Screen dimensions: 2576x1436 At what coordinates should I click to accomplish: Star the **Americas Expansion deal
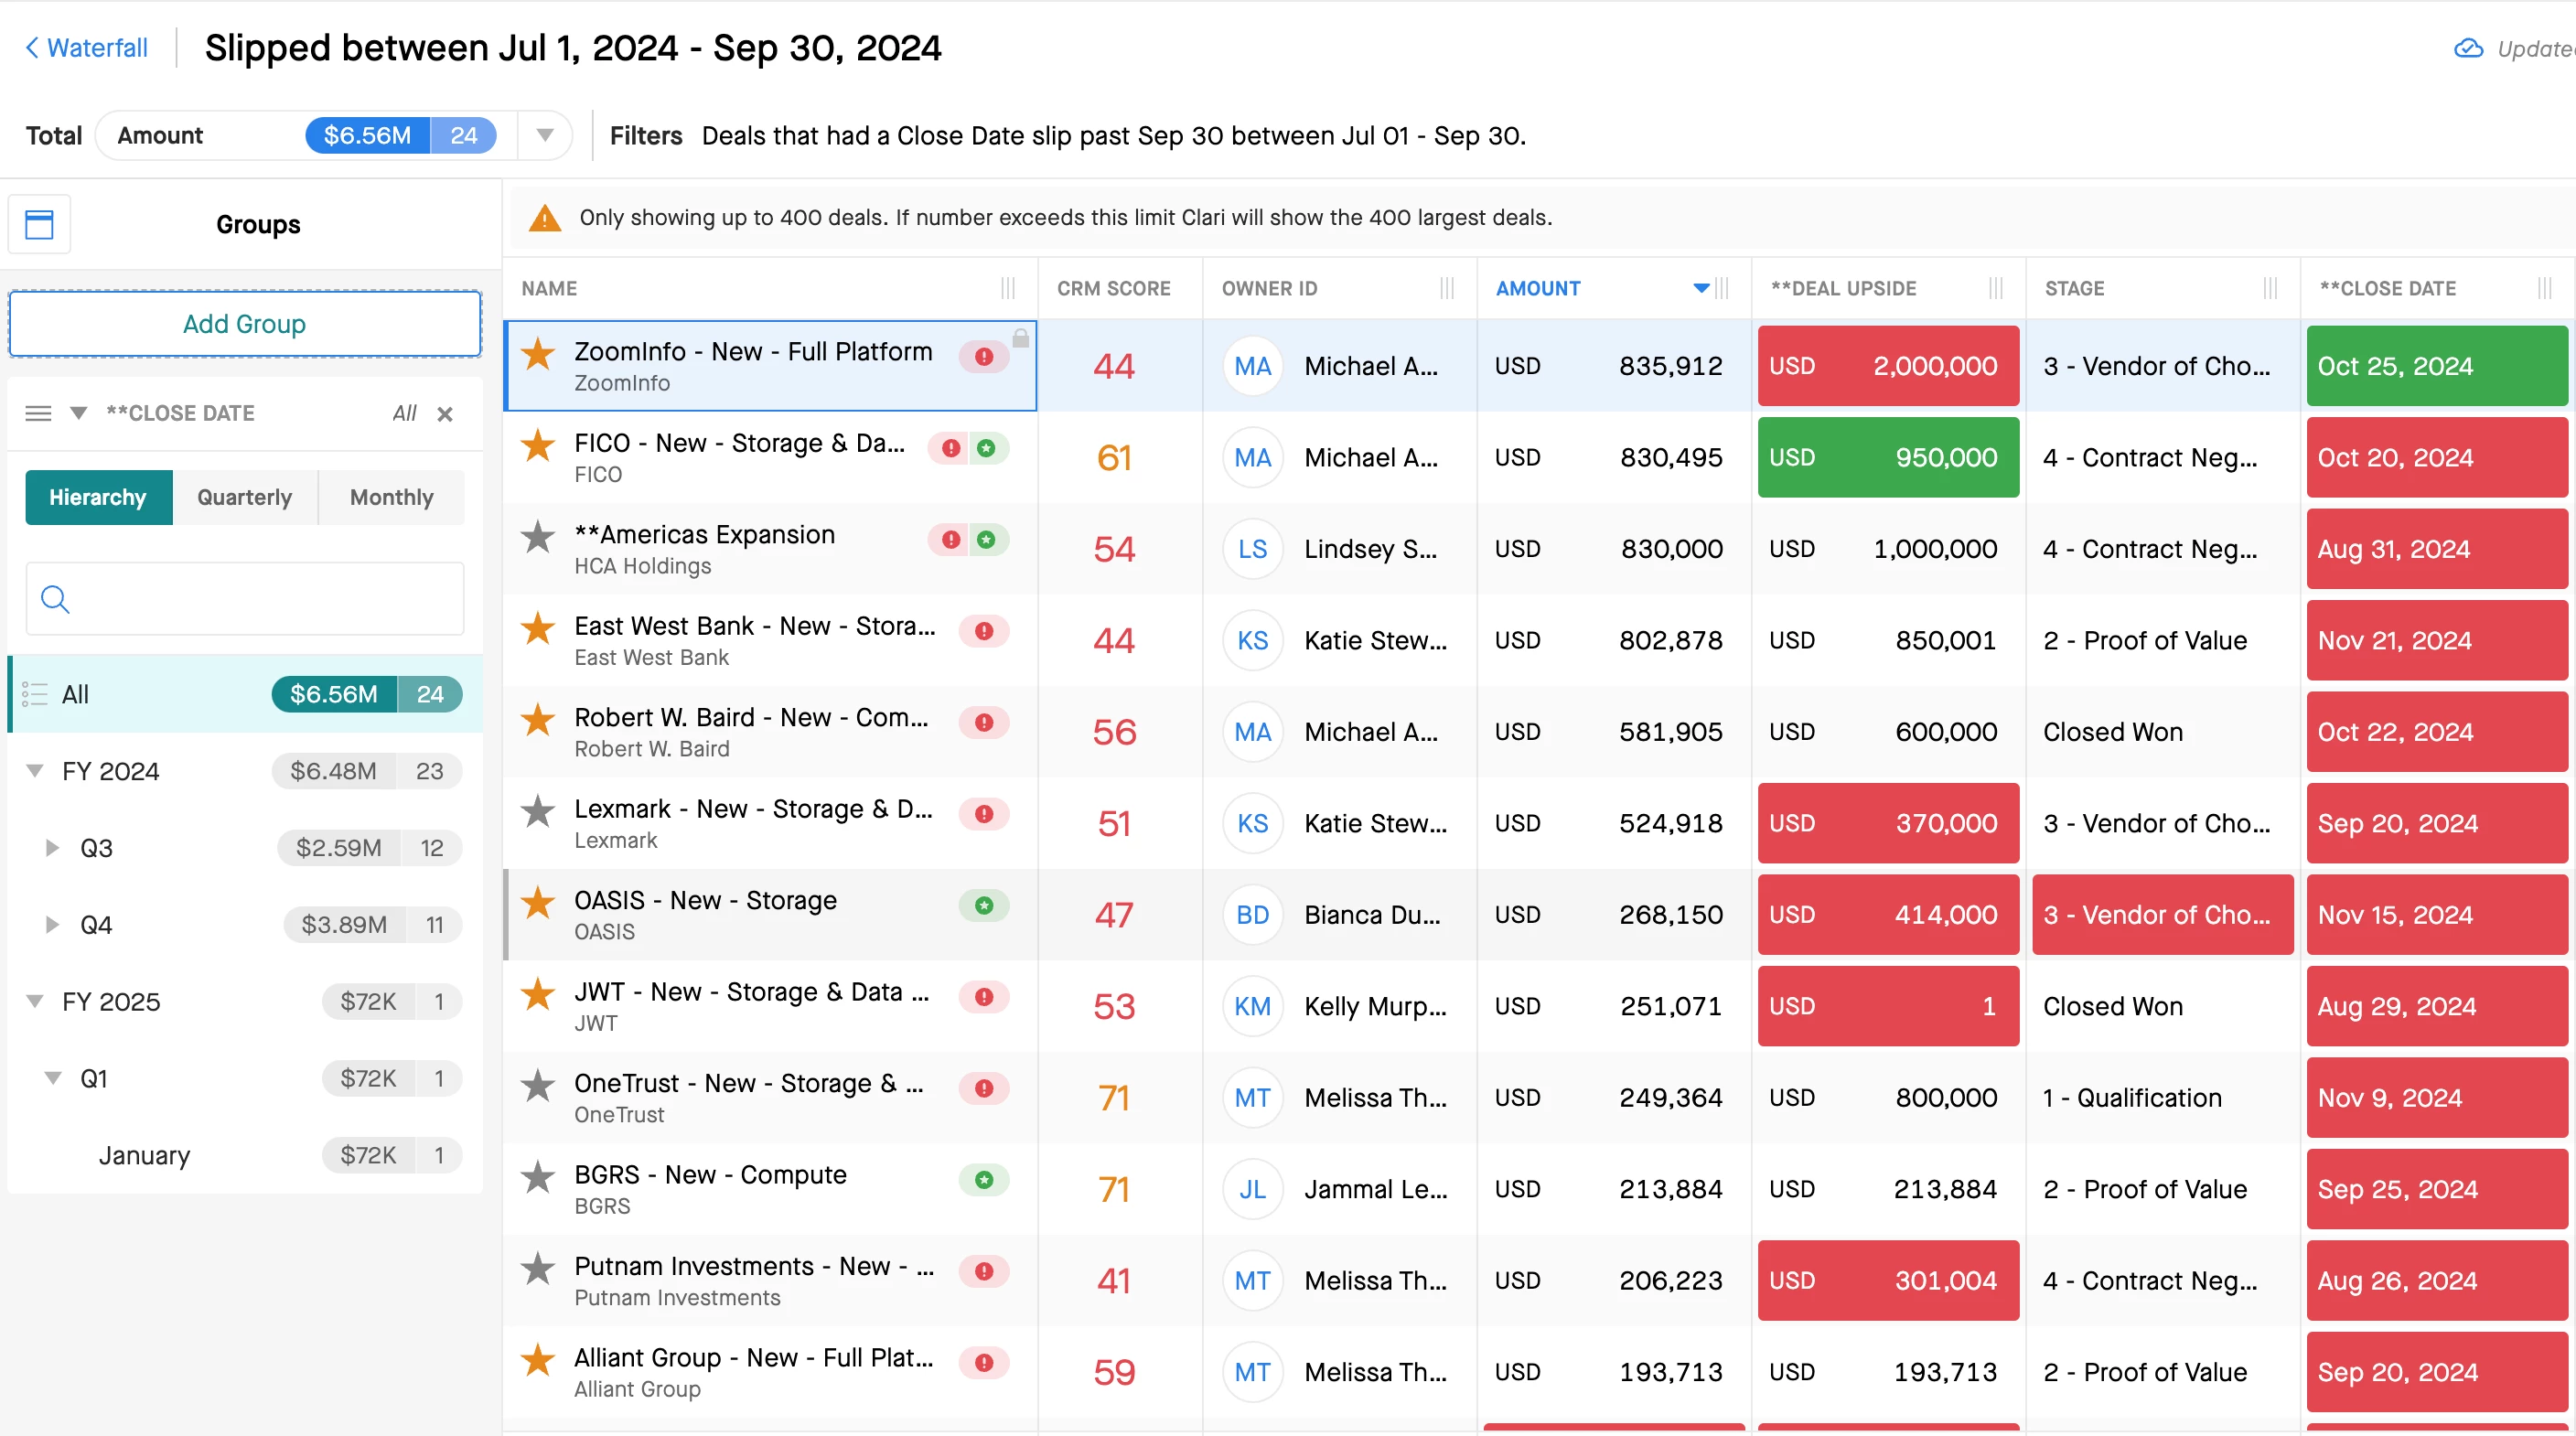point(538,537)
